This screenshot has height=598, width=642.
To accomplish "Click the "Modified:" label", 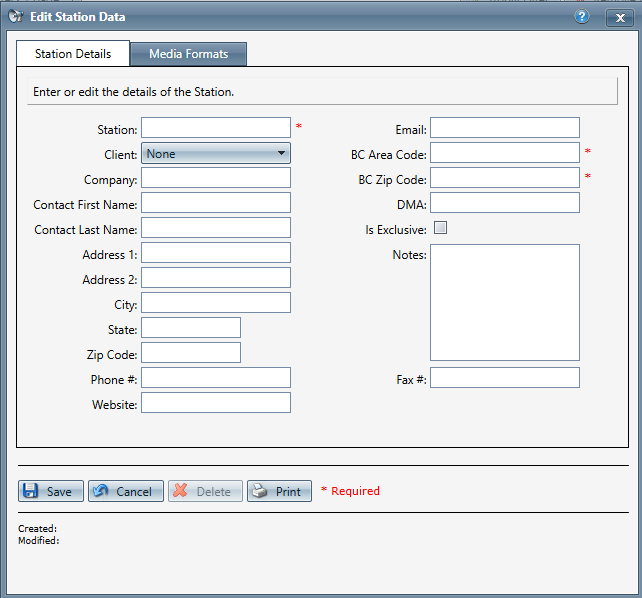I will click(38, 540).
